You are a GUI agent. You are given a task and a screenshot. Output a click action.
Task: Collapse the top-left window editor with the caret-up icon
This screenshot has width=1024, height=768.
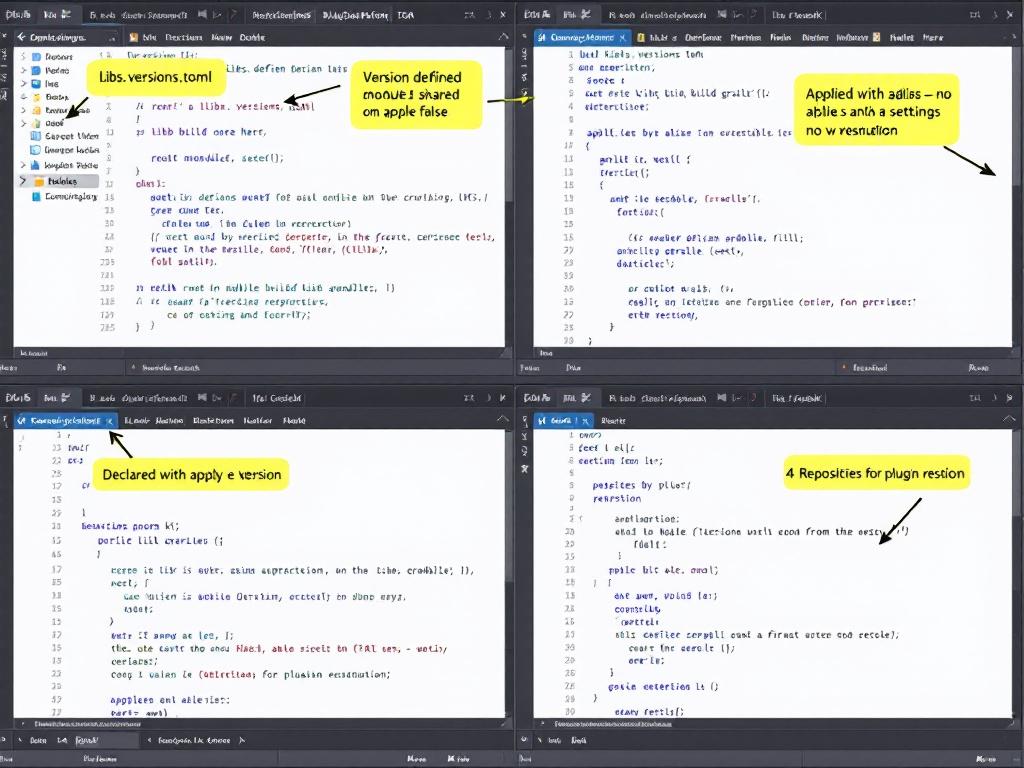click(x=502, y=37)
